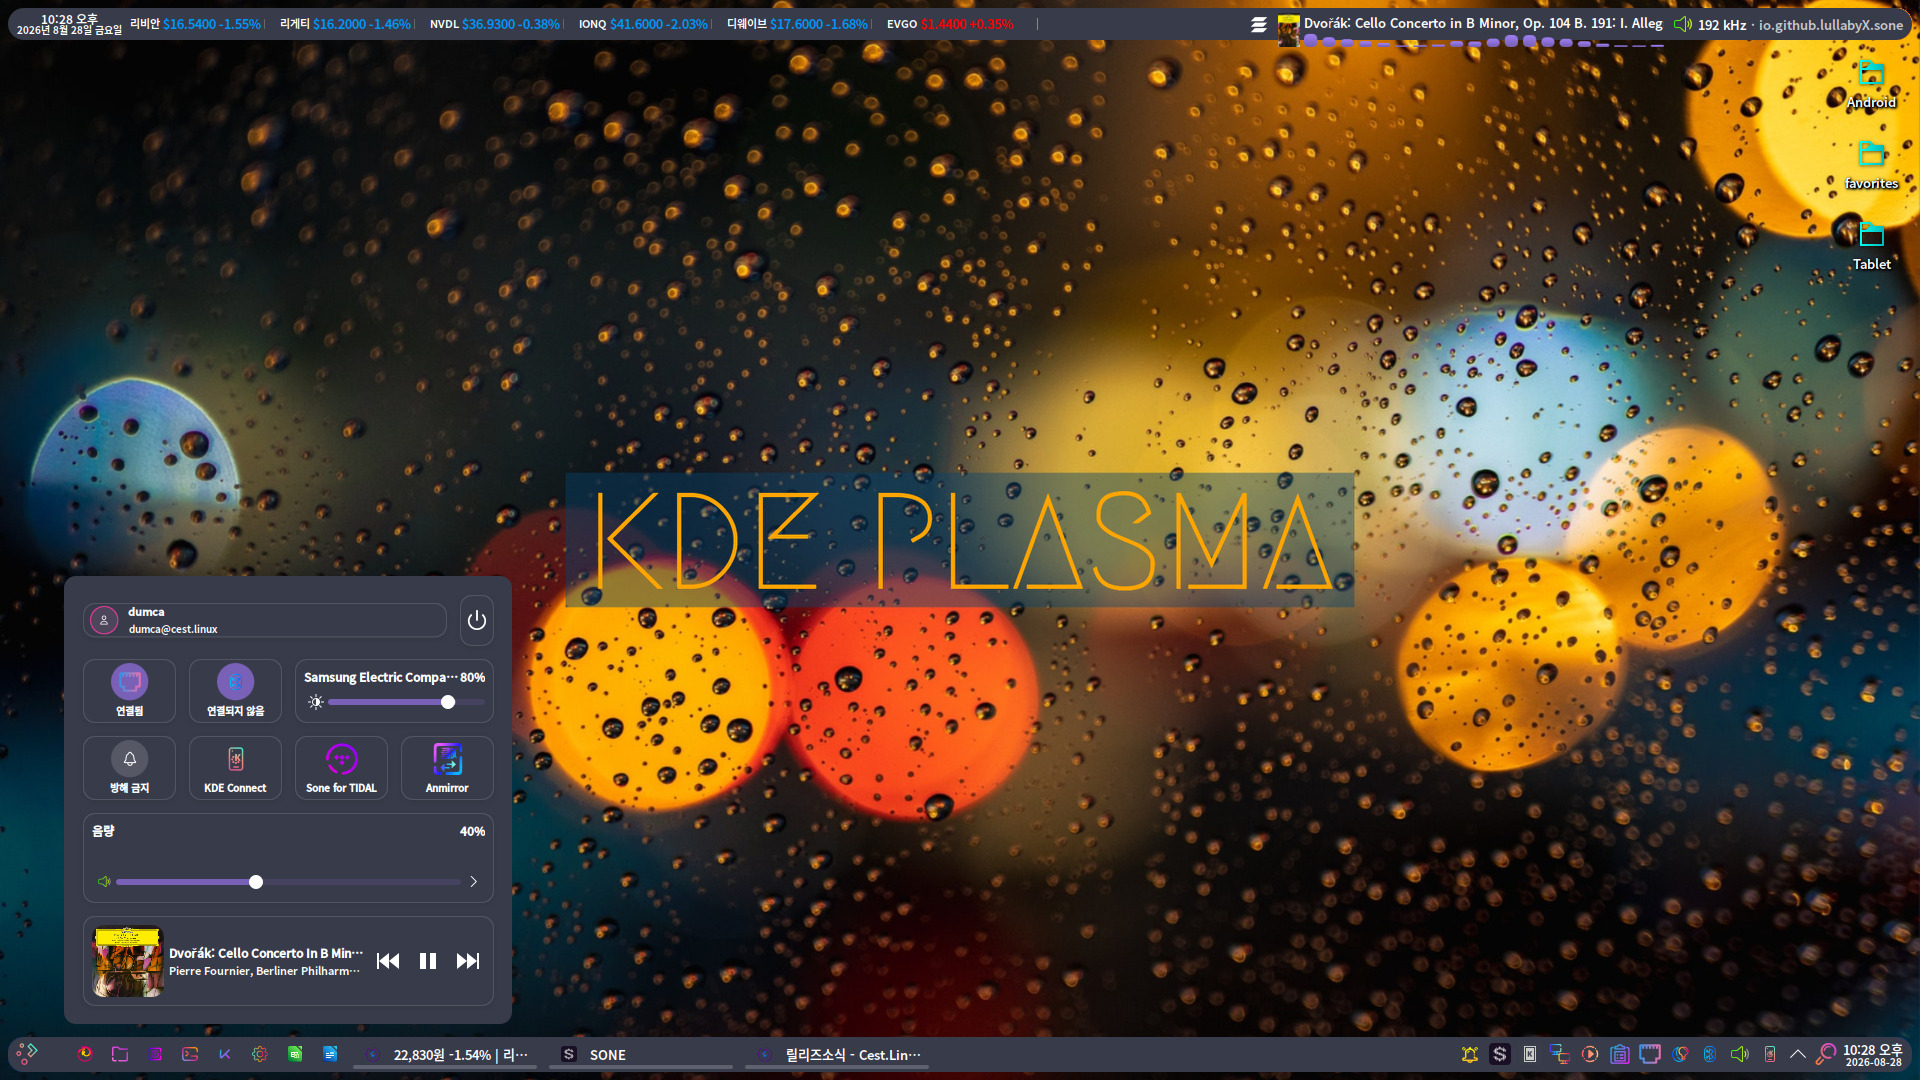Image resolution: width=1920 pixels, height=1080 pixels.
Task: Click the 리게티 stock ticker in top panel
Action: pyautogui.click(x=345, y=24)
